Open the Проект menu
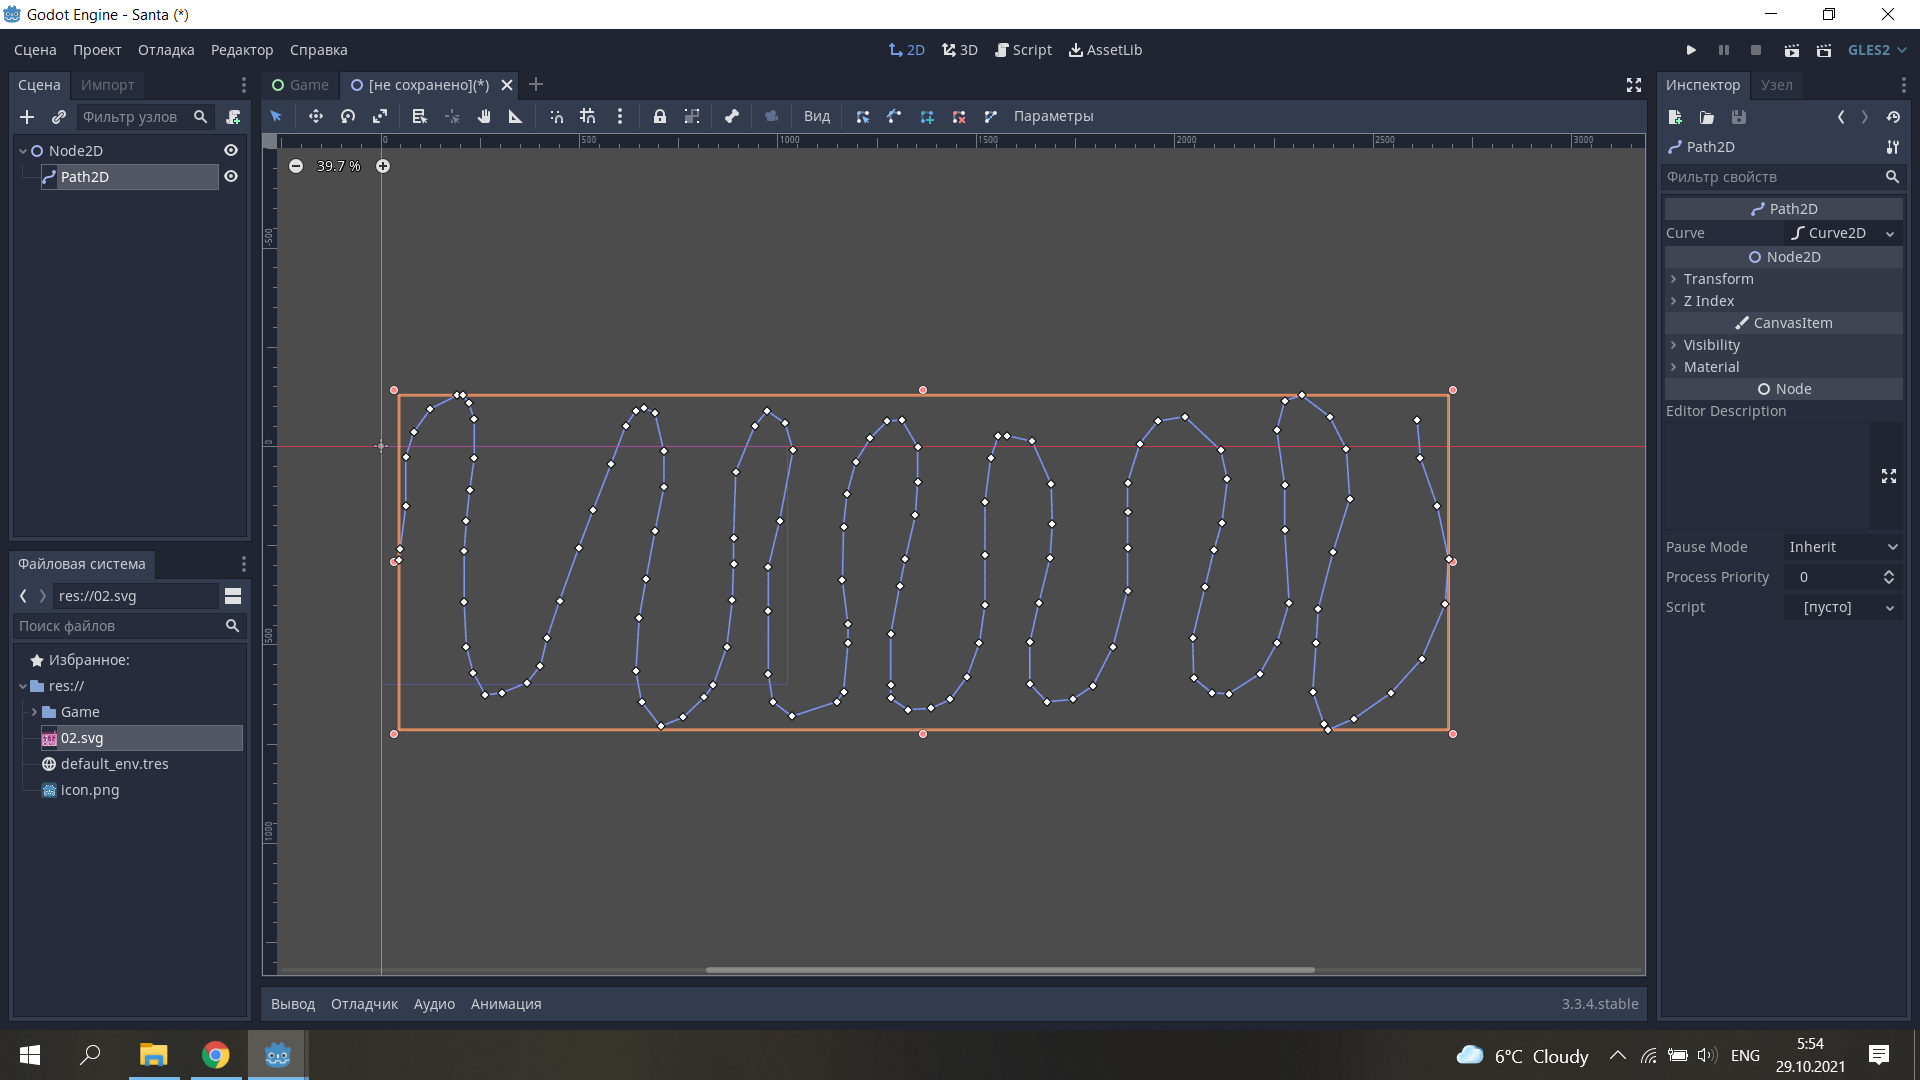1920x1080 pixels. 96,50
